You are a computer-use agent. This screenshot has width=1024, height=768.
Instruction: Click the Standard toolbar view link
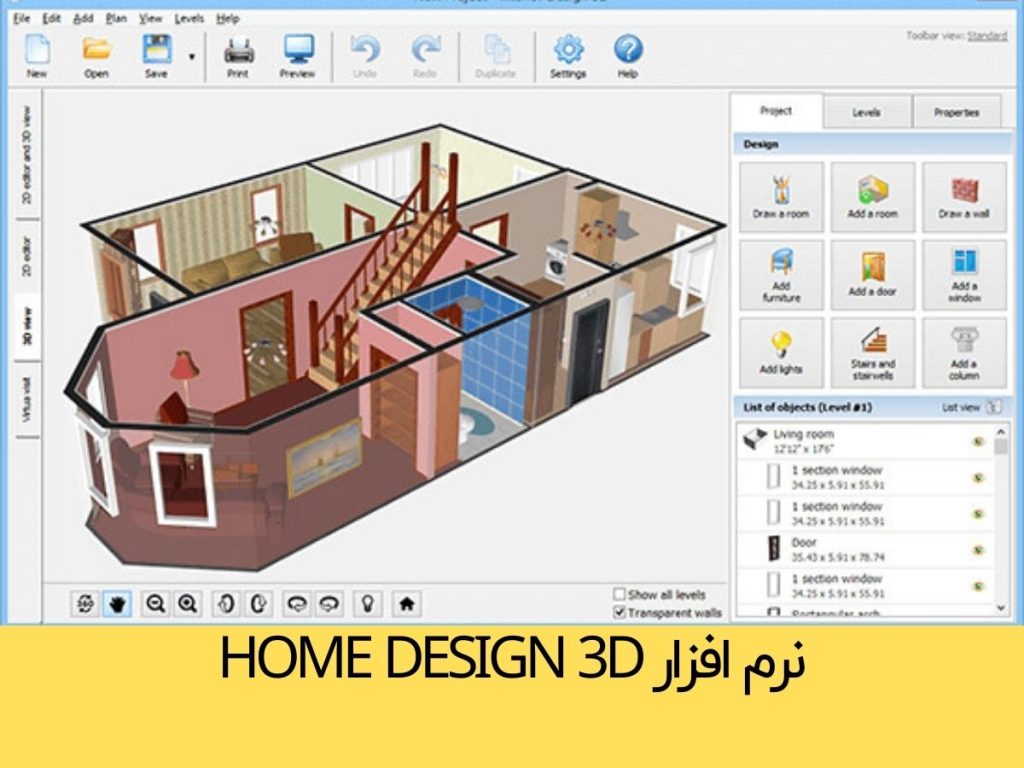pos(987,35)
